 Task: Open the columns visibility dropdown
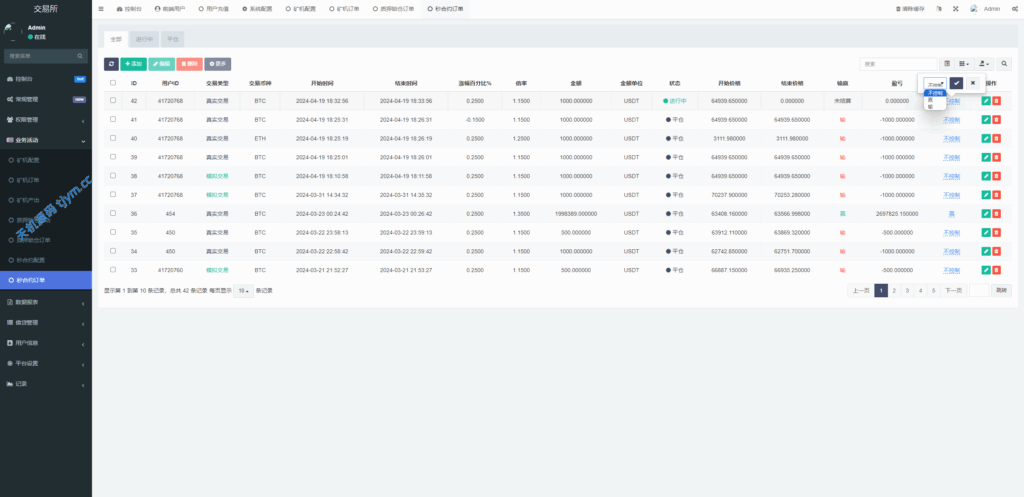(965, 63)
